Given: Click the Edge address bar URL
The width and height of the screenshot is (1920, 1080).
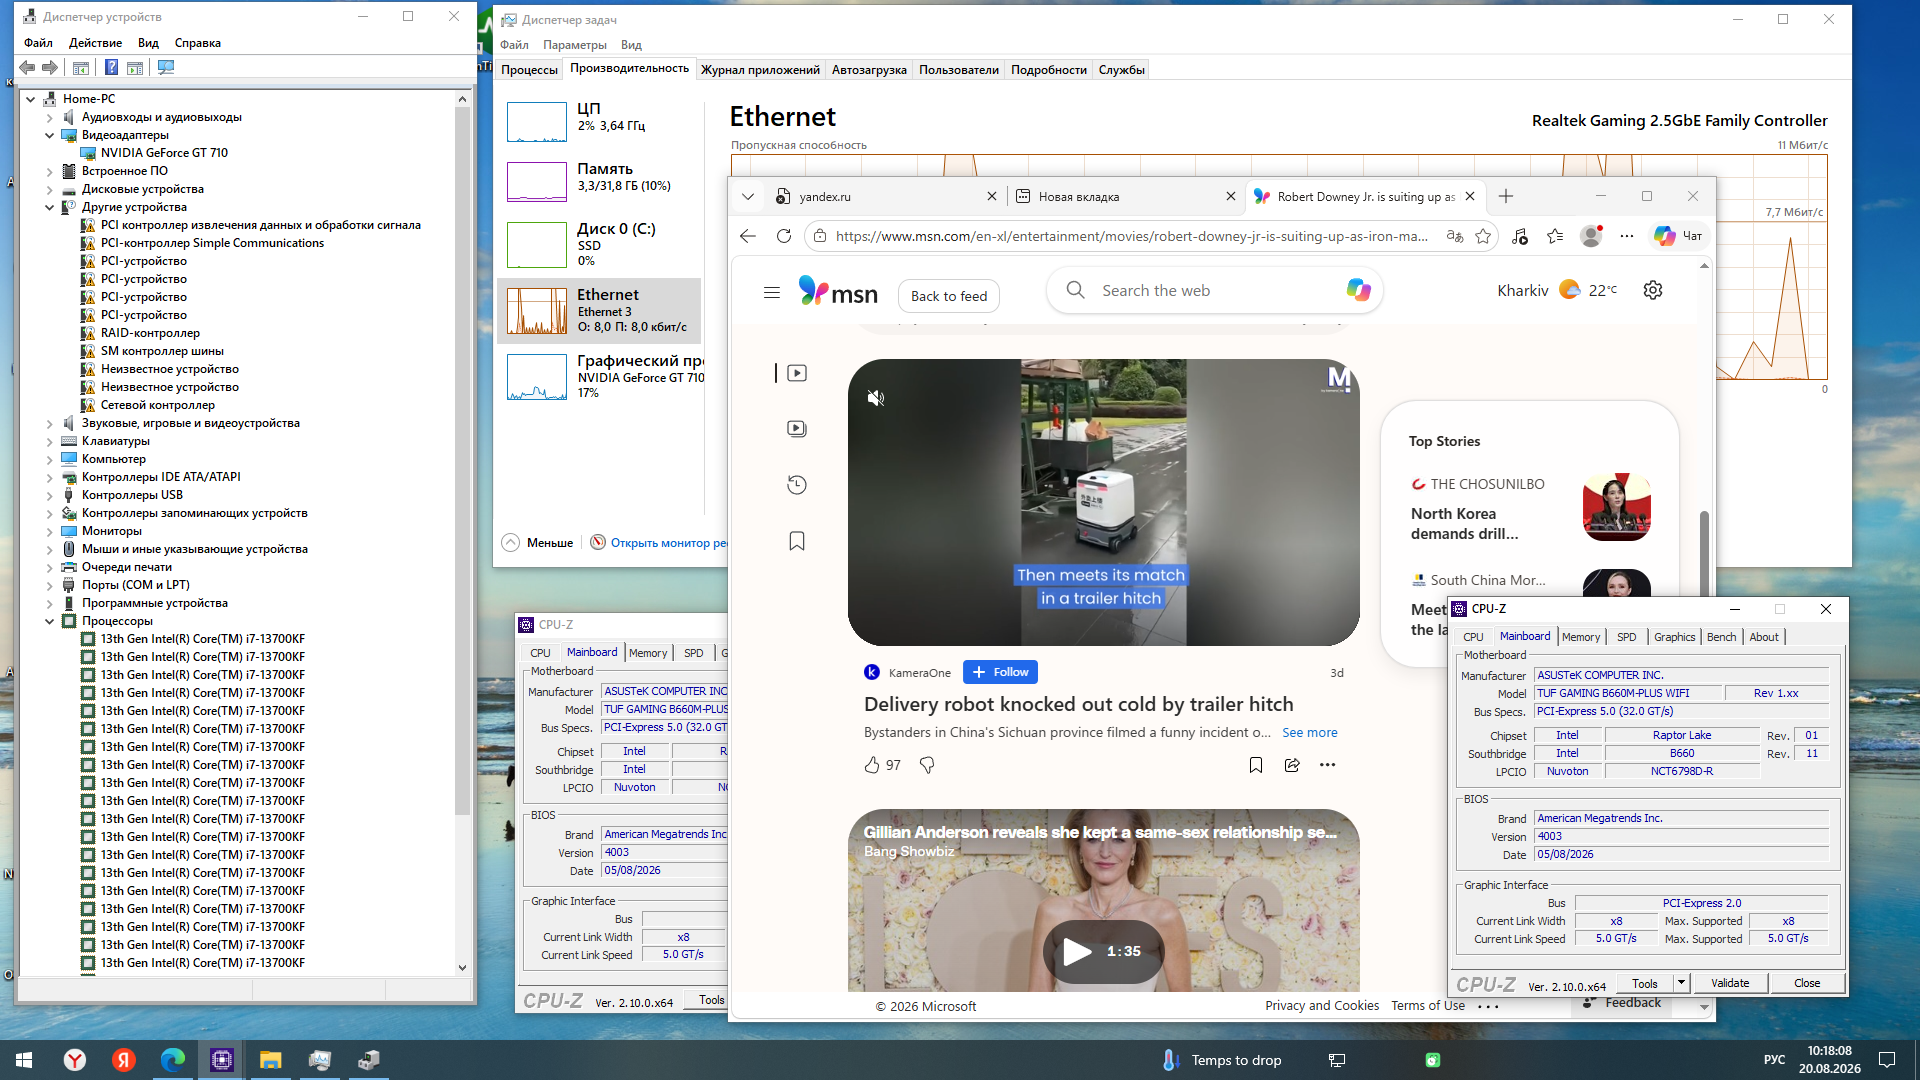Looking at the screenshot, I should (1131, 236).
